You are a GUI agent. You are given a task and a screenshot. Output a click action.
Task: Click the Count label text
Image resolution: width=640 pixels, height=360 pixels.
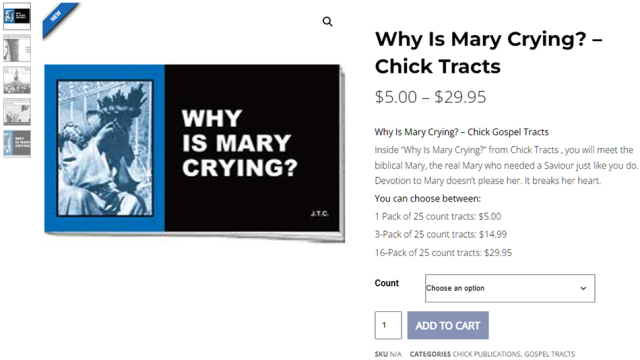click(387, 283)
